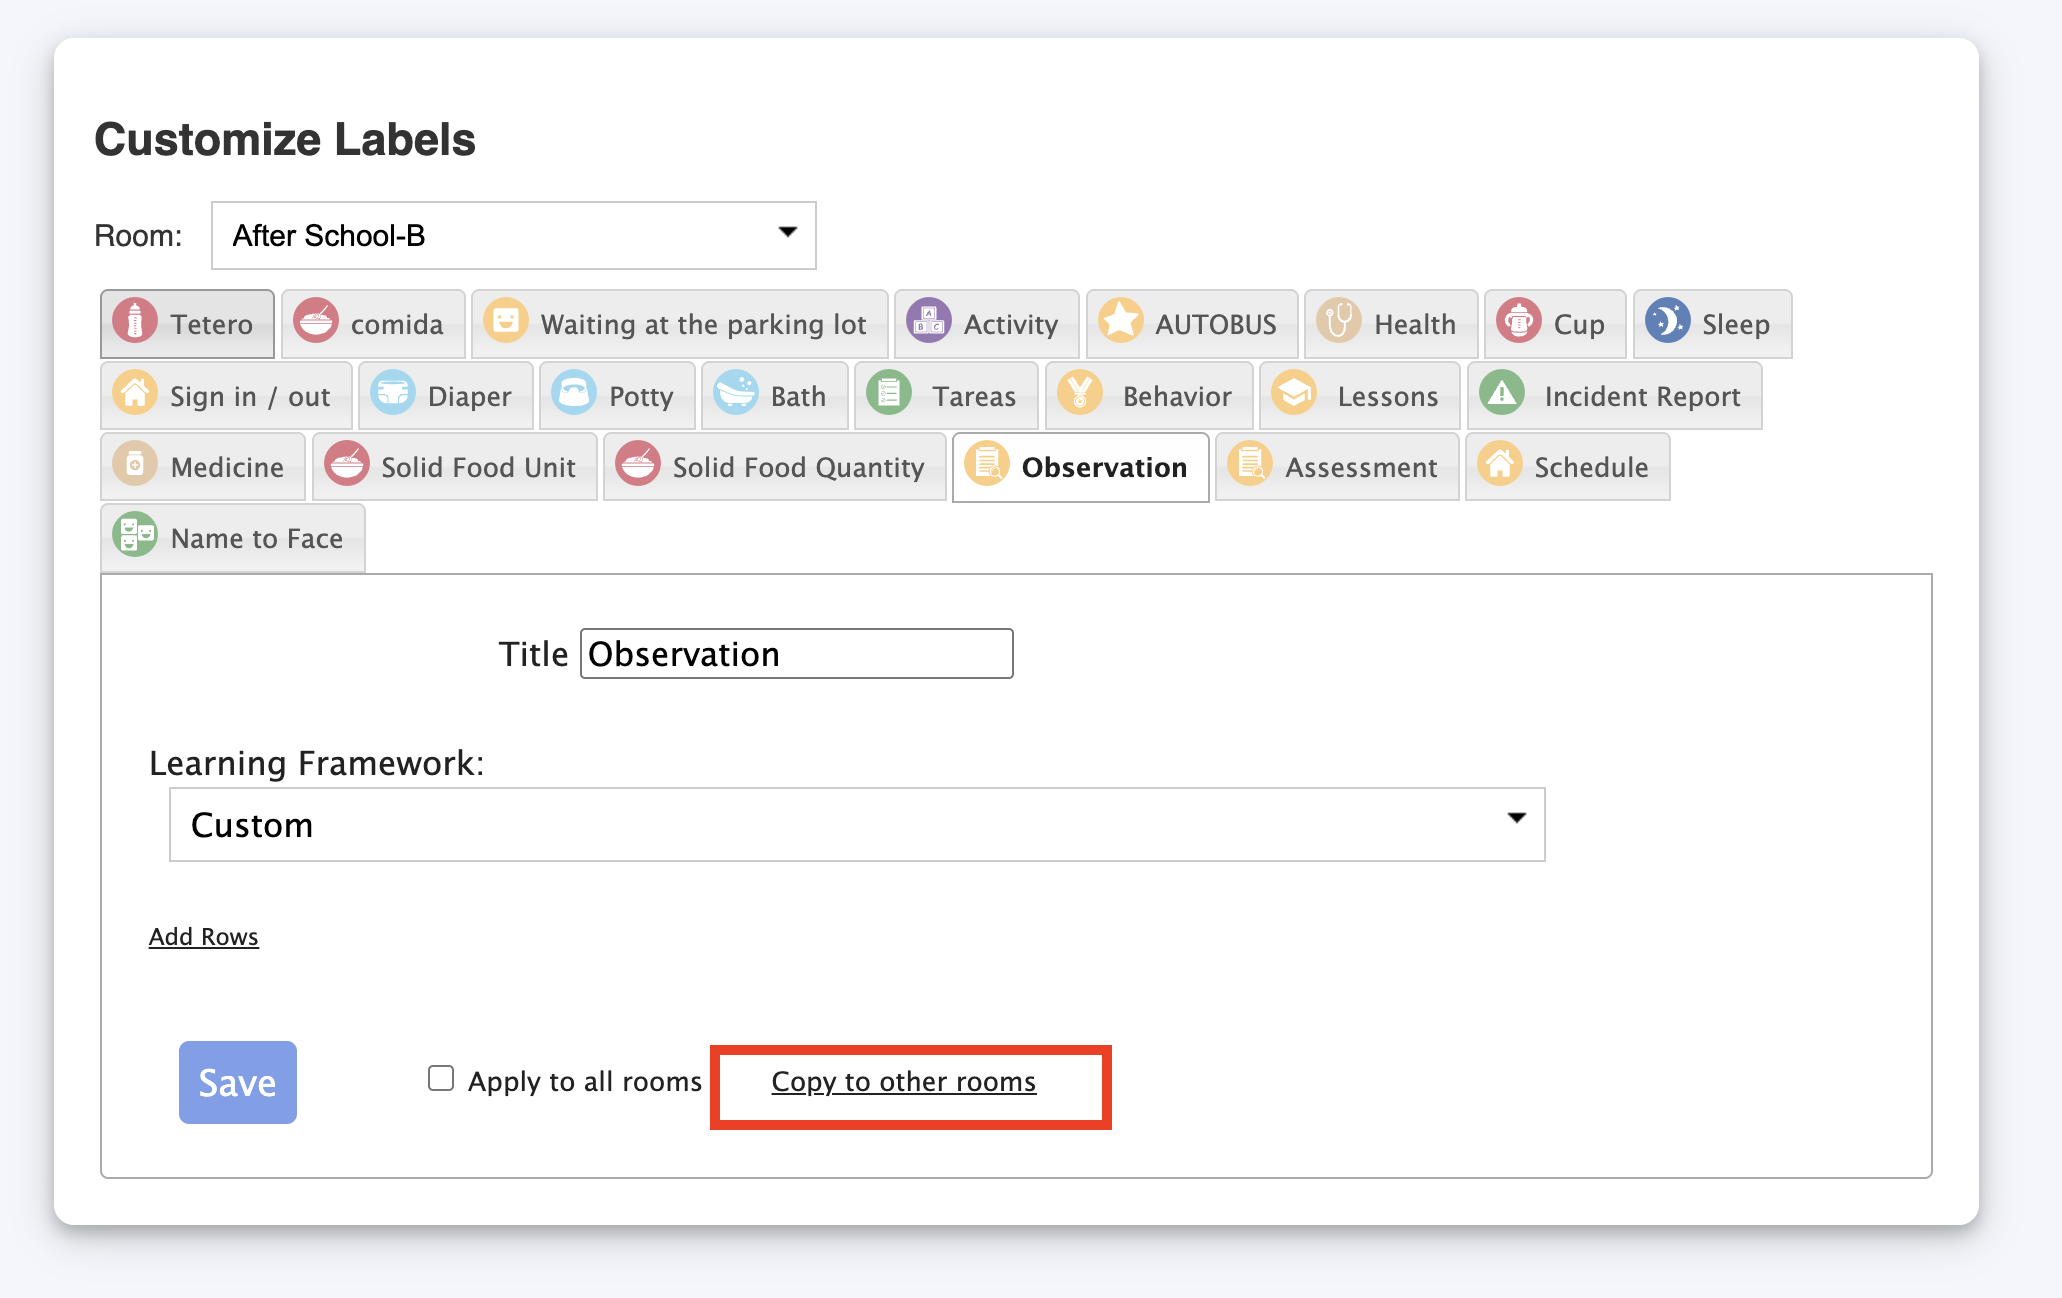Open the Room dropdown

[513, 235]
